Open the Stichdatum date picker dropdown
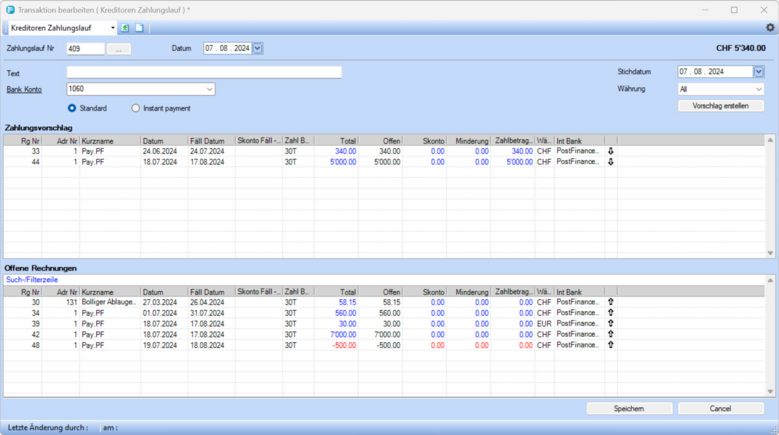This screenshot has height=435, width=779. (x=758, y=72)
